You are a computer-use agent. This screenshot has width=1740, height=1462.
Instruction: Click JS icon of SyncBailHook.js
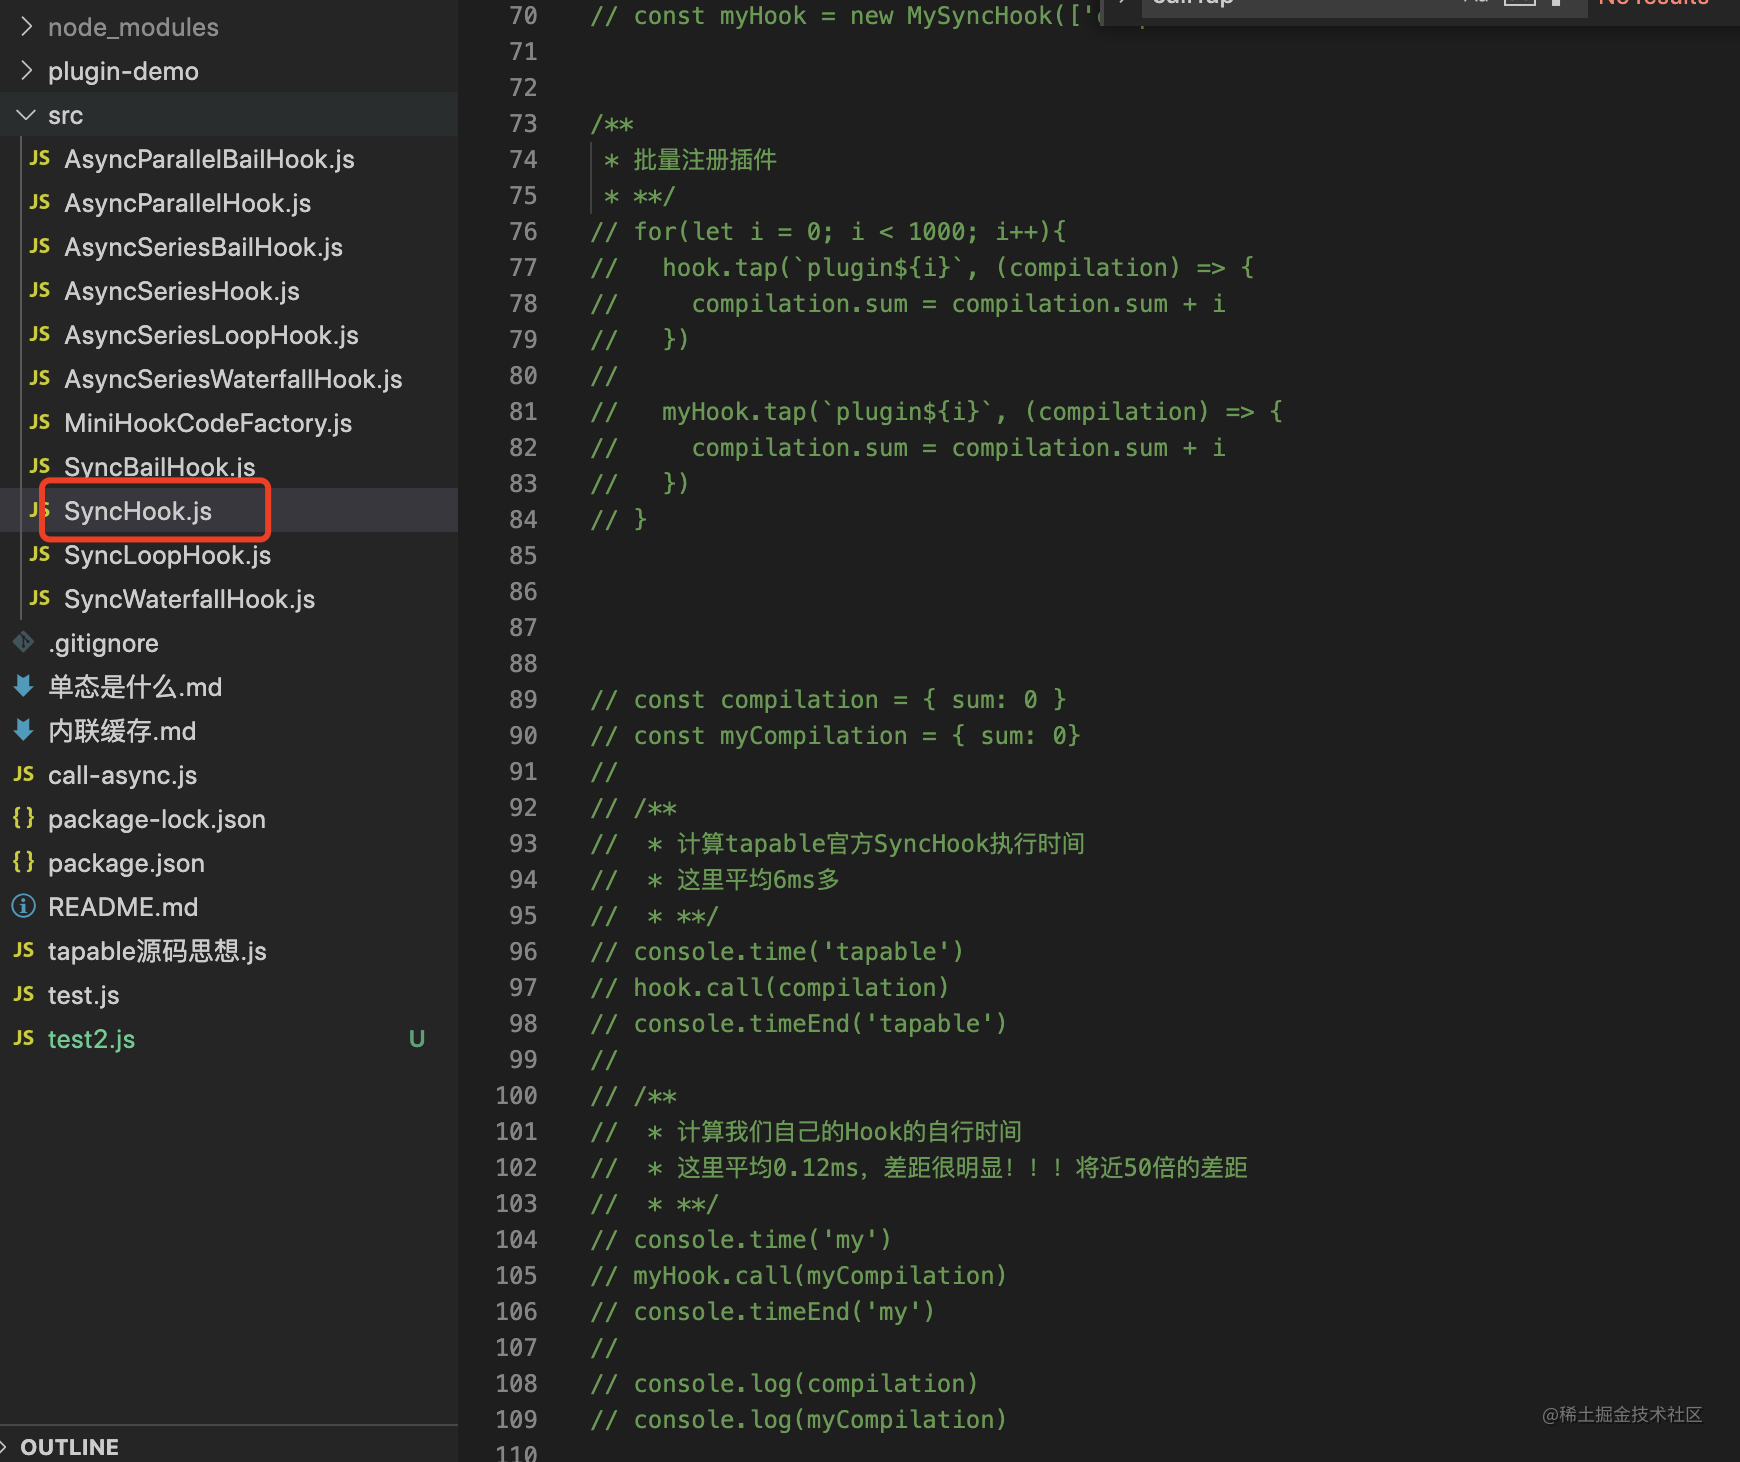pos(40,467)
